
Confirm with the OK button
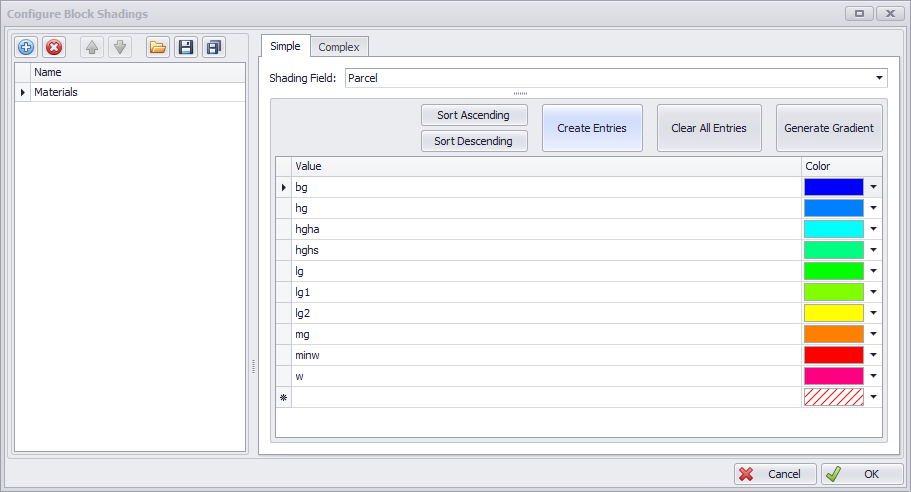[862, 474]
